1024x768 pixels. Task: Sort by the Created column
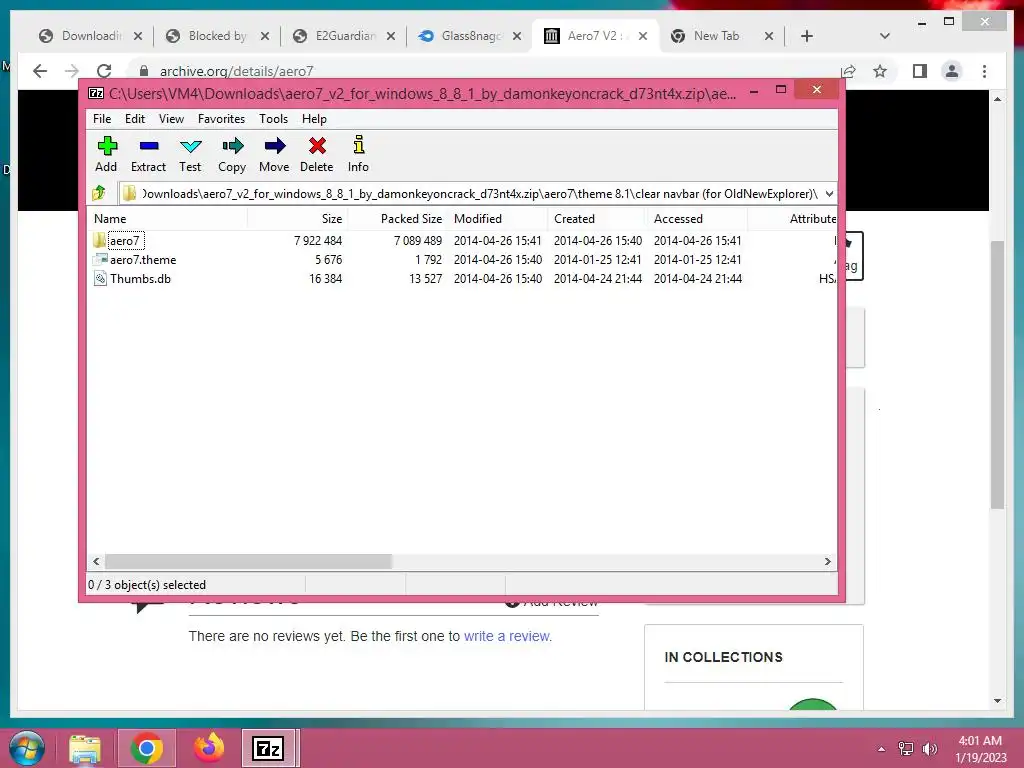597,219
